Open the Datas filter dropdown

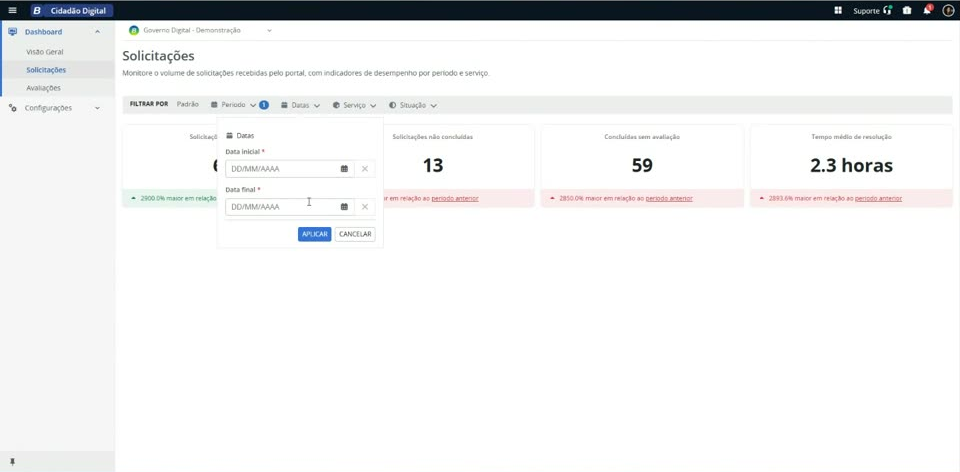coord(301,105)
